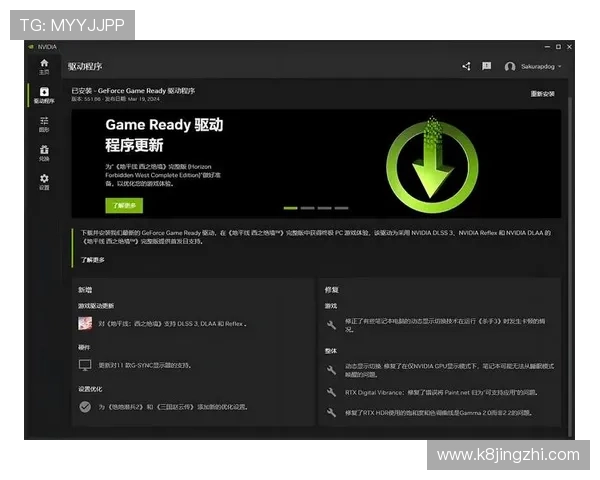Select the Drivers sidebar tab
Image resolution: width=600 pixels, height=480 pixels.
tap(44, 95)
